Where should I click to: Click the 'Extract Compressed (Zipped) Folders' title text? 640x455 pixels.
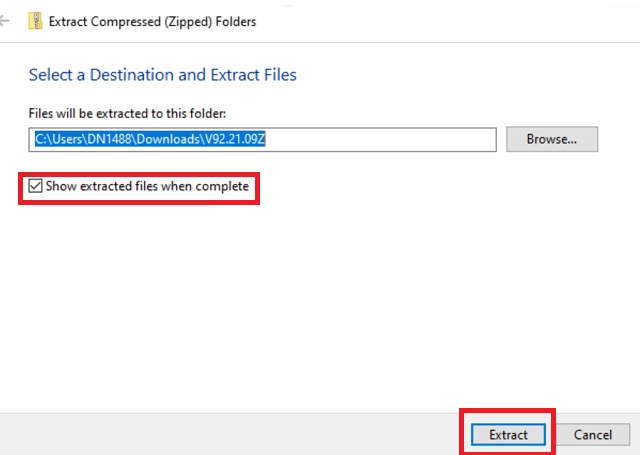152,21
